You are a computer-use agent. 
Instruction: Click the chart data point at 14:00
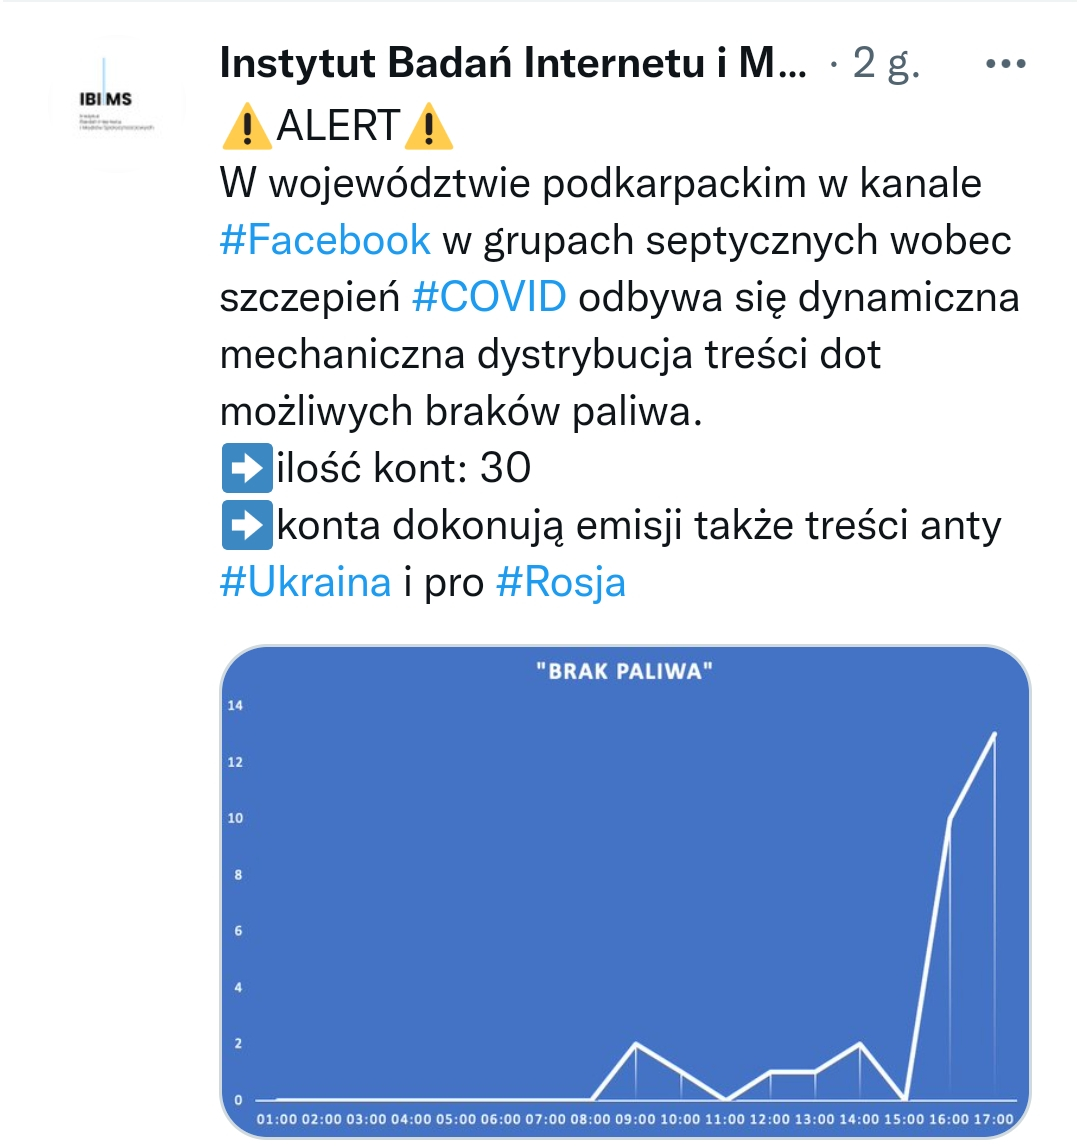tap(860, 1044)
